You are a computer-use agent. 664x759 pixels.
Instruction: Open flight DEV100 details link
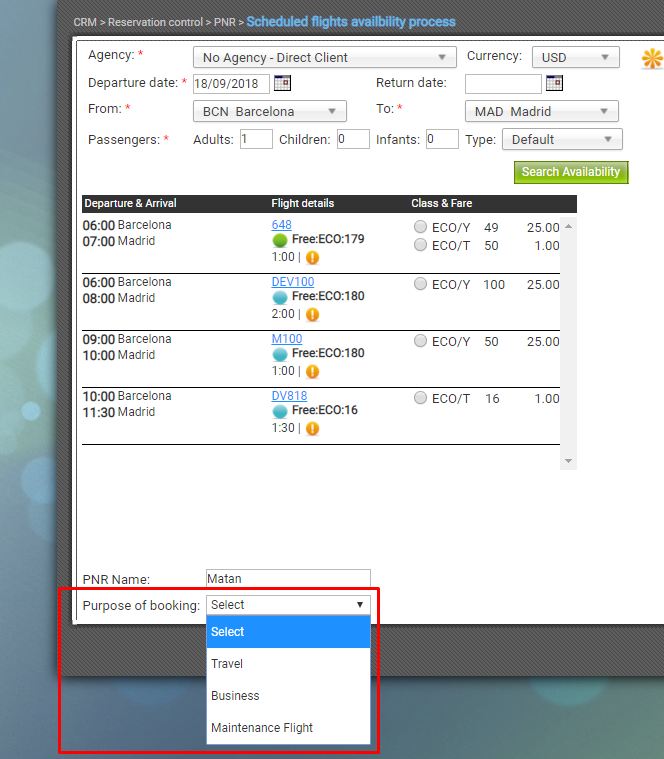pos(293,282)
